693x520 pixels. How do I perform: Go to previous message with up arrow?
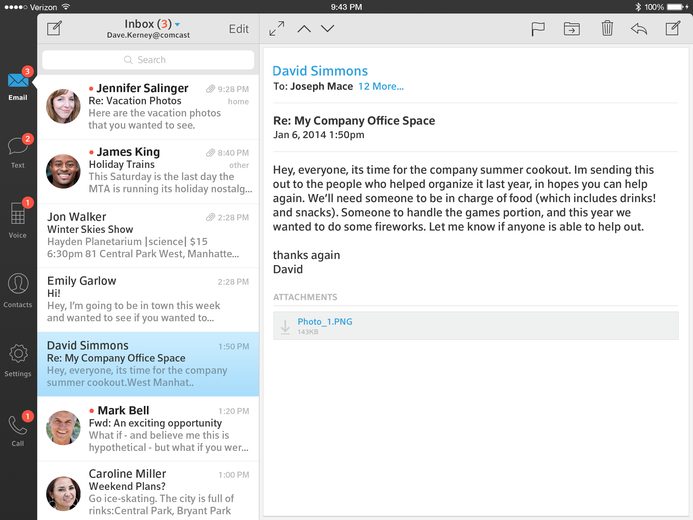[x=304, y=29]
